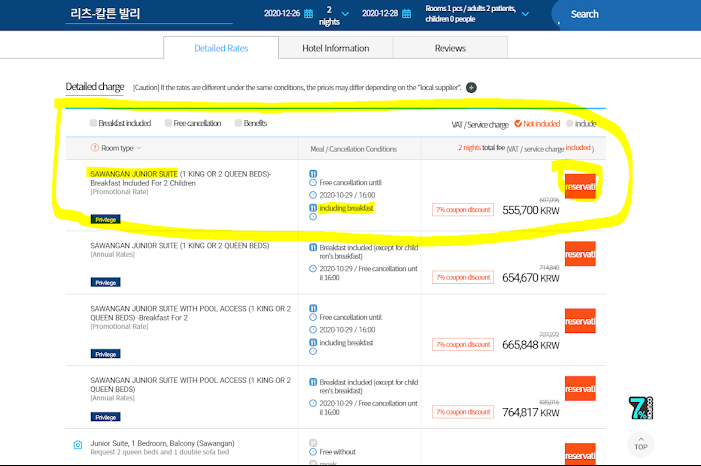This screenshot has width=701, height=466.
Task: Click Privilege badge on pool access Annual Rates row
Action: point(106,417)
